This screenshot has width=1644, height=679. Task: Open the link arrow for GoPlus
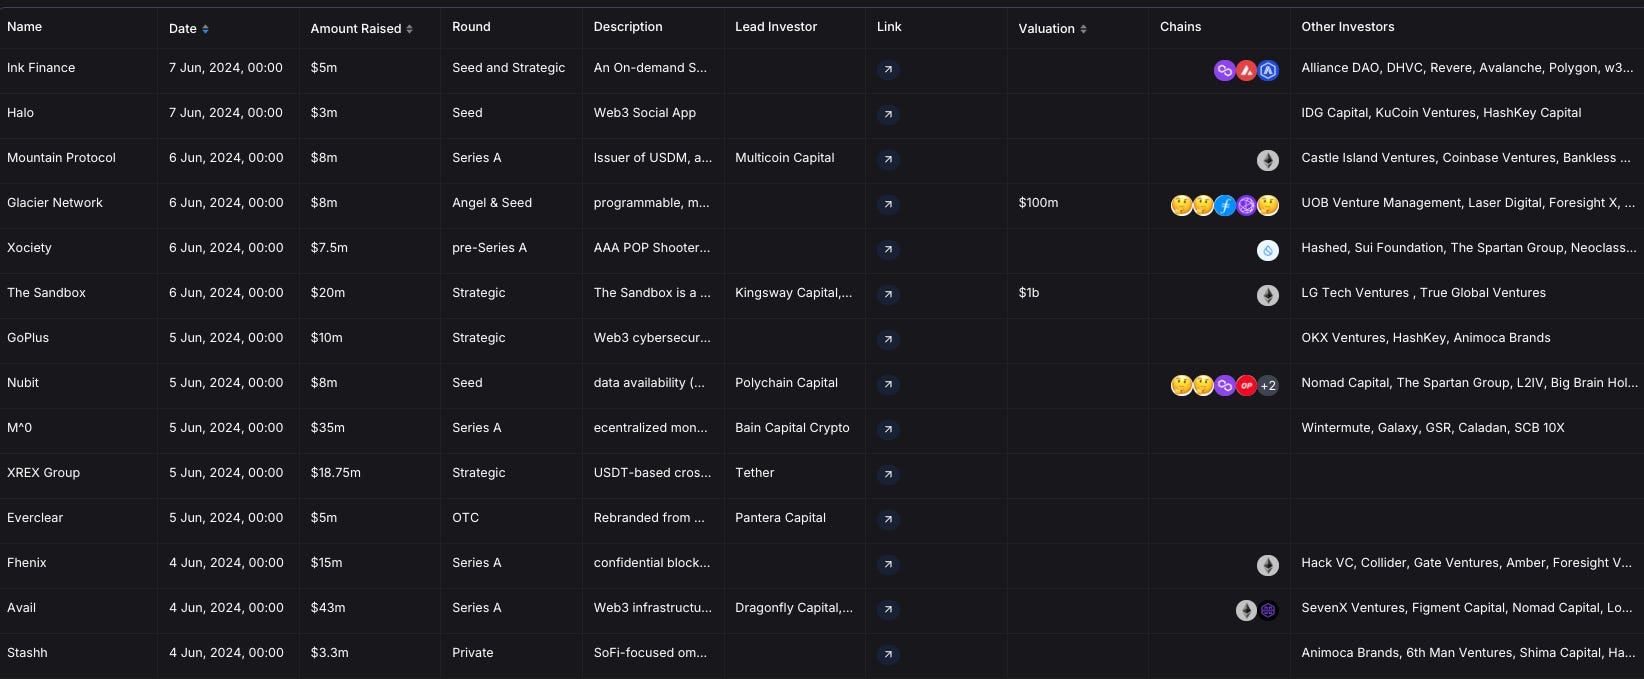(888, 340)
